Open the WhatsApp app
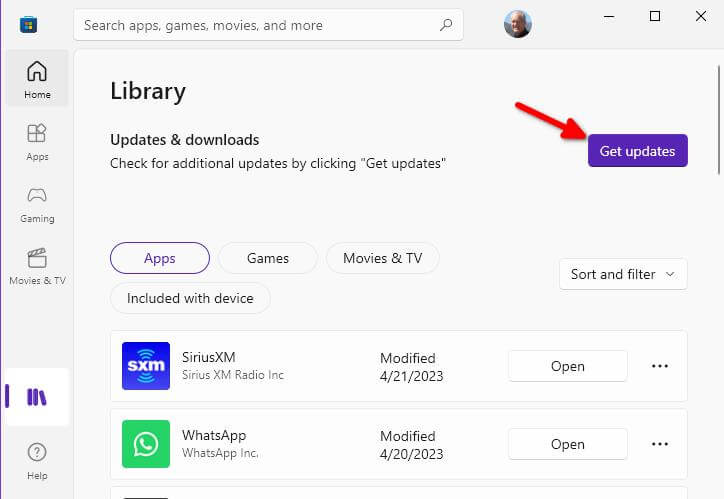This screenshot has width=724, height=499. [568, 444]
